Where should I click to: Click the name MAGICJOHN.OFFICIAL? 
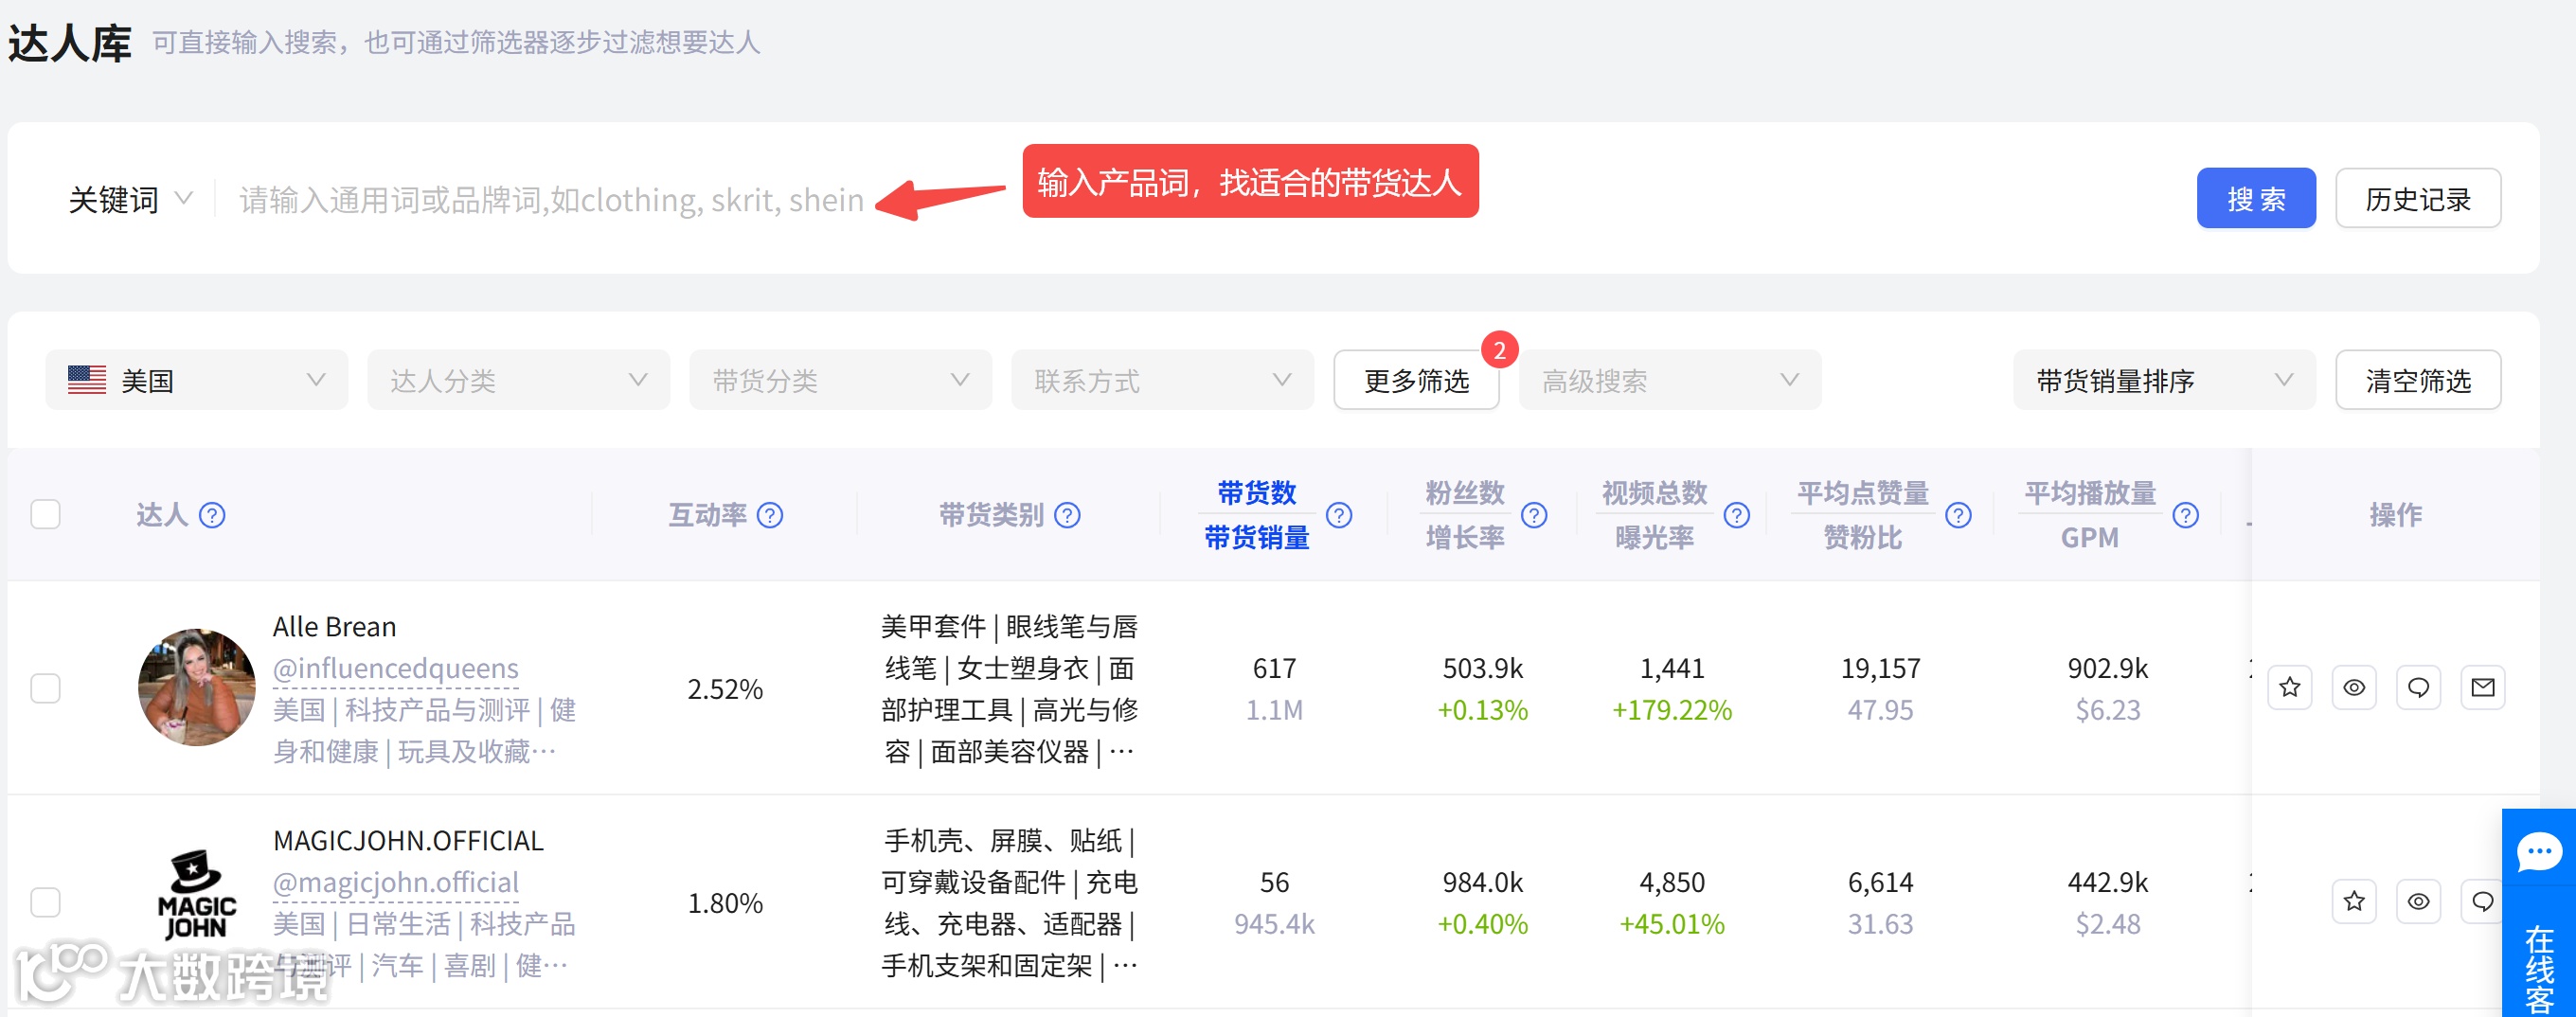coord(408,841)
